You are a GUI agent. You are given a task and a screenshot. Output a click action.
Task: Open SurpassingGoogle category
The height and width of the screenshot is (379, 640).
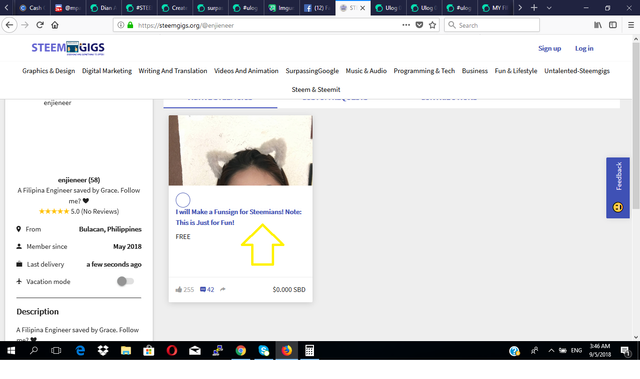click(312, 71)
